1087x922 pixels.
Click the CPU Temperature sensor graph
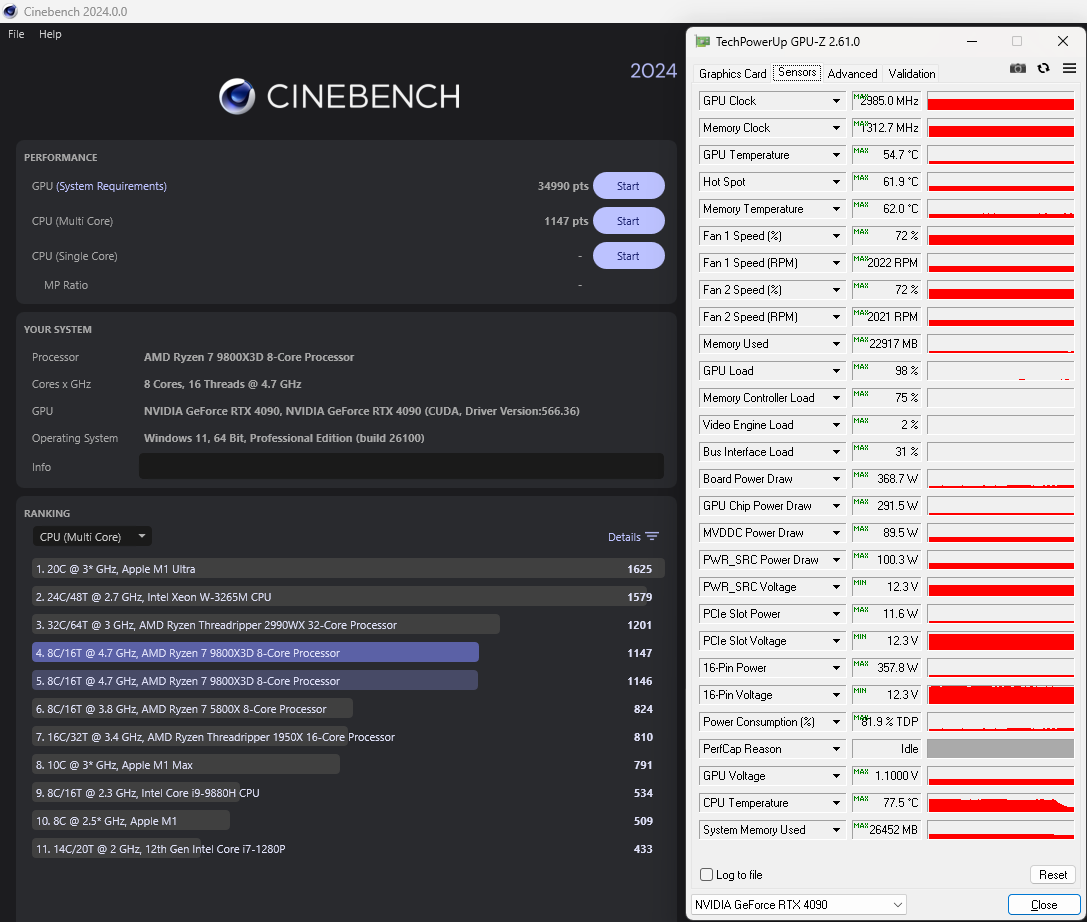coord(1000,803)
